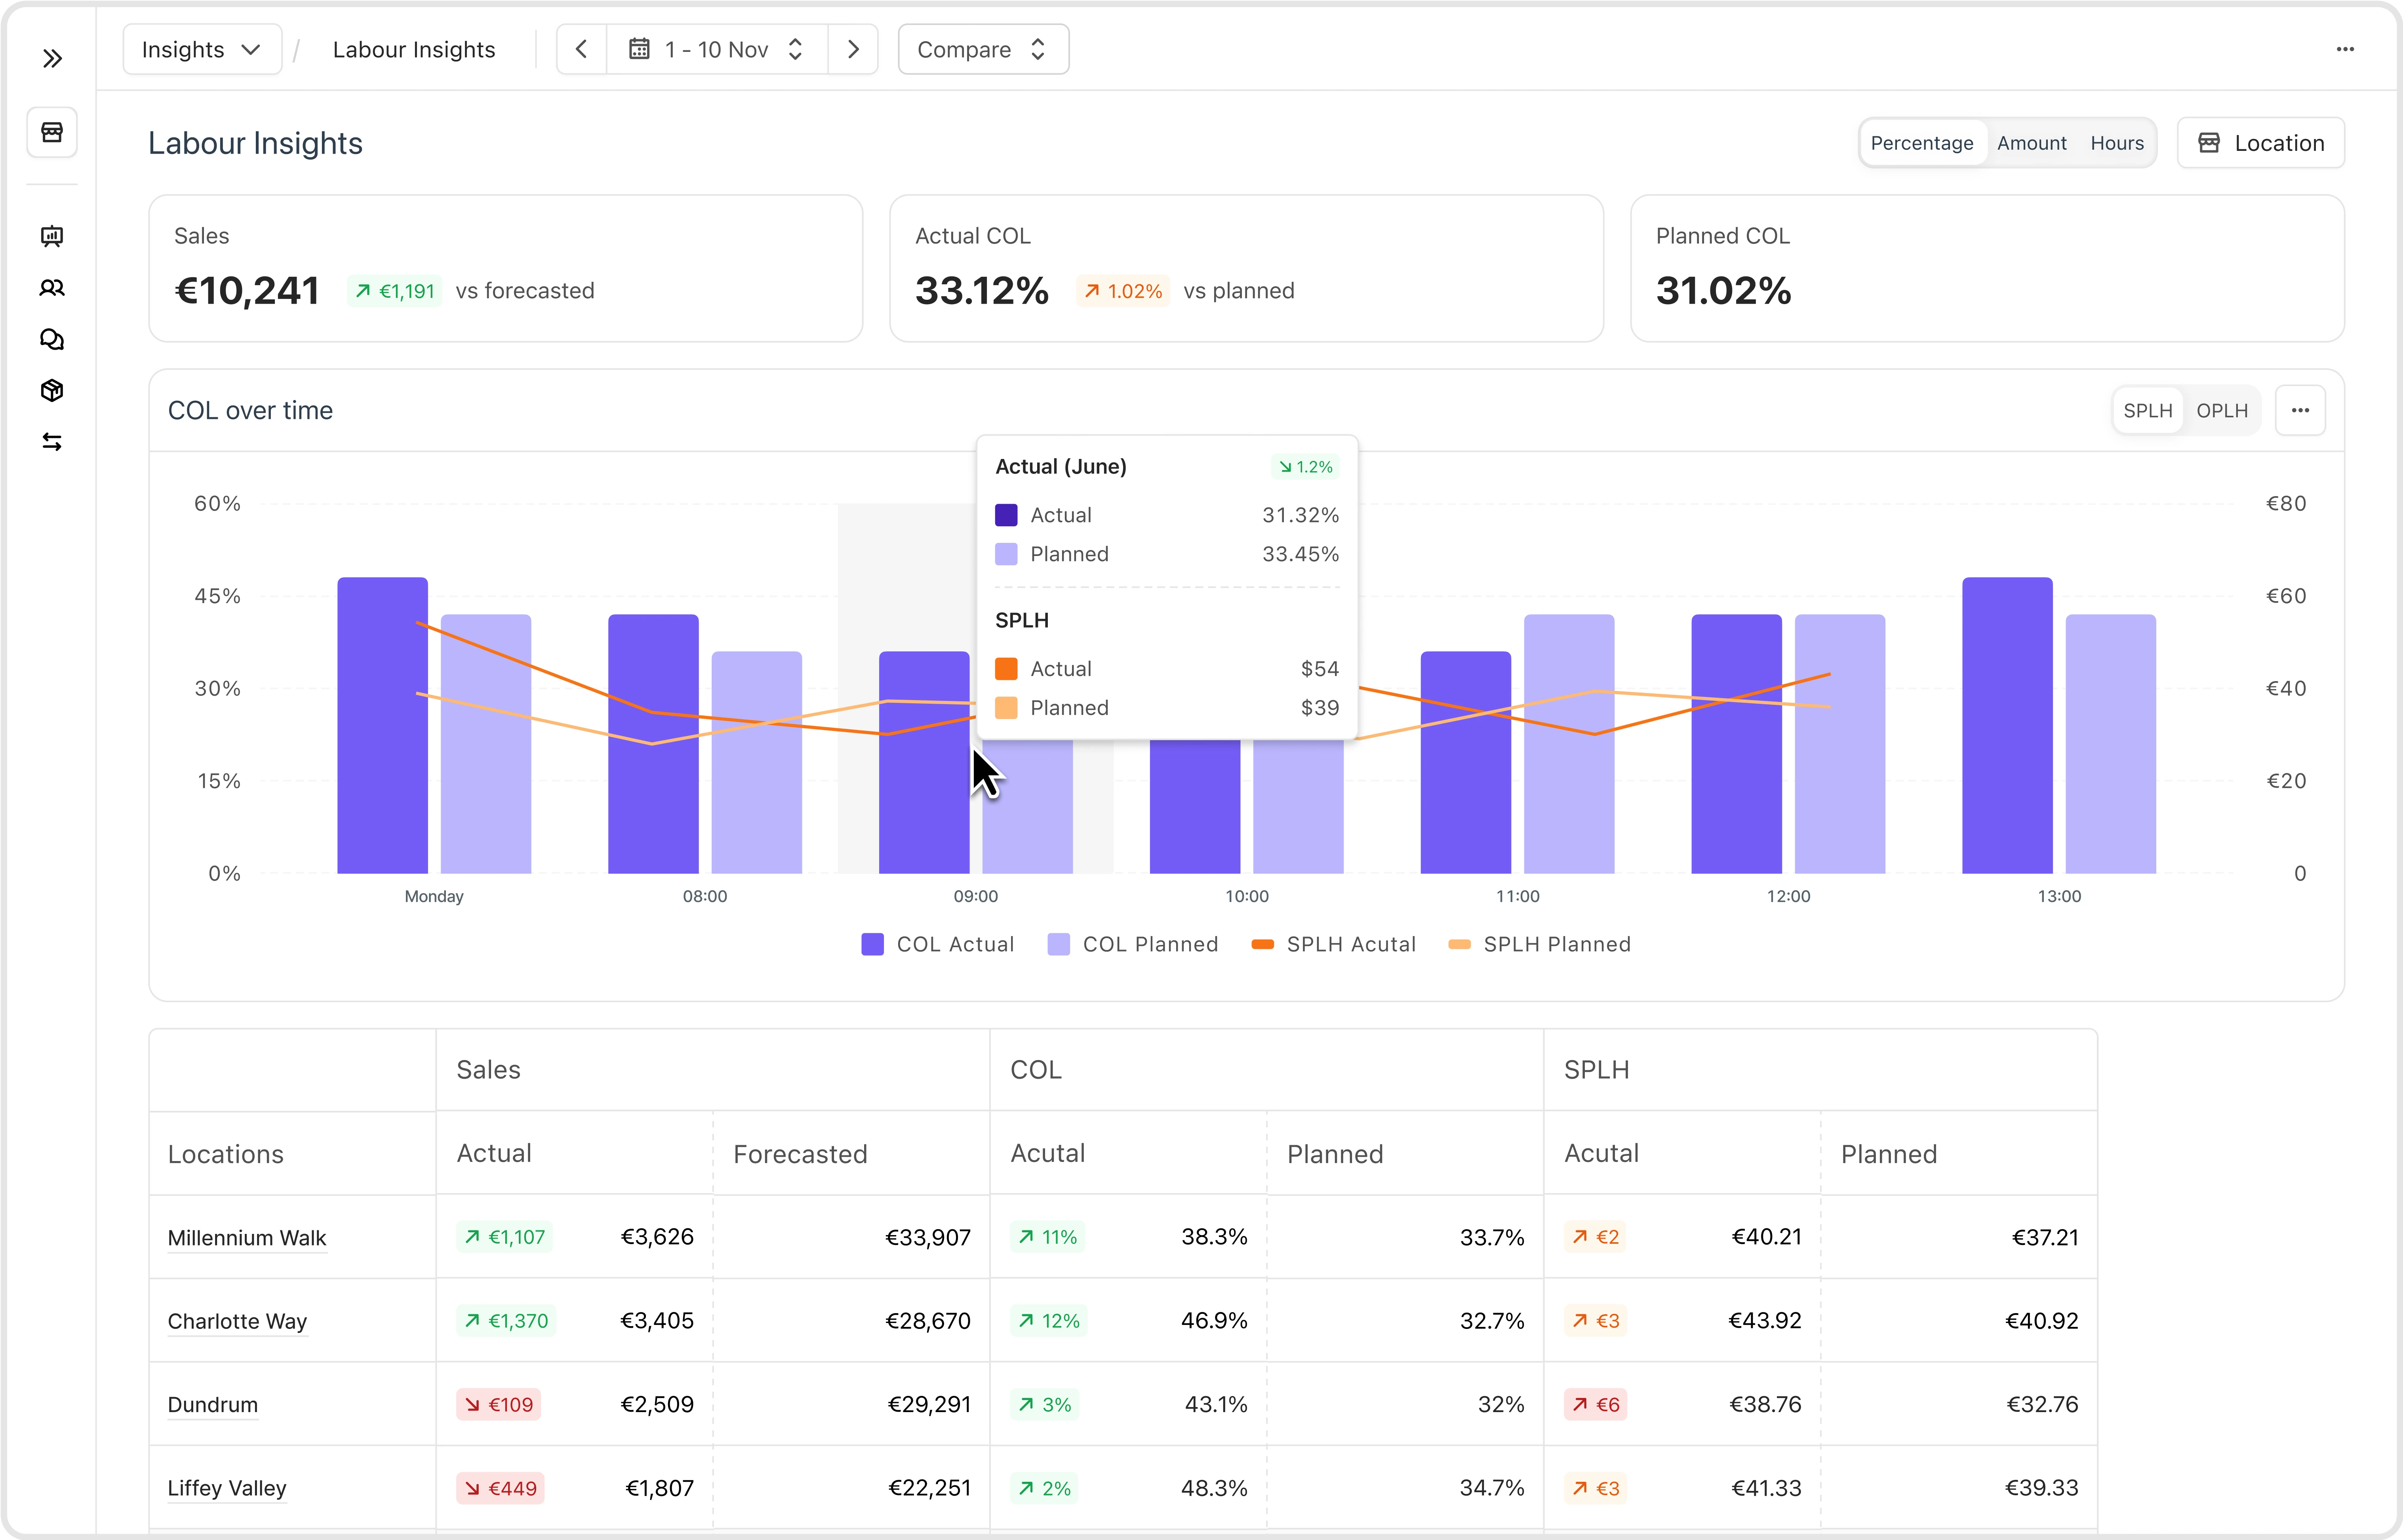Click the calendar icon in date picker
This screenshot has width=2403, height=1540.
[x=639, y=49]
